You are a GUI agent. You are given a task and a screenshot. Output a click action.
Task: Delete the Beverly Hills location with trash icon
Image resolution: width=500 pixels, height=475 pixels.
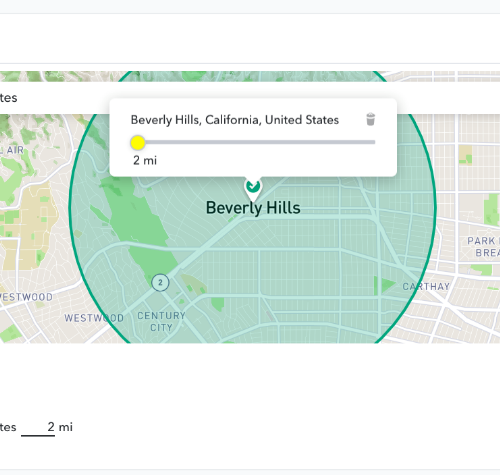(x=370, y=119)
